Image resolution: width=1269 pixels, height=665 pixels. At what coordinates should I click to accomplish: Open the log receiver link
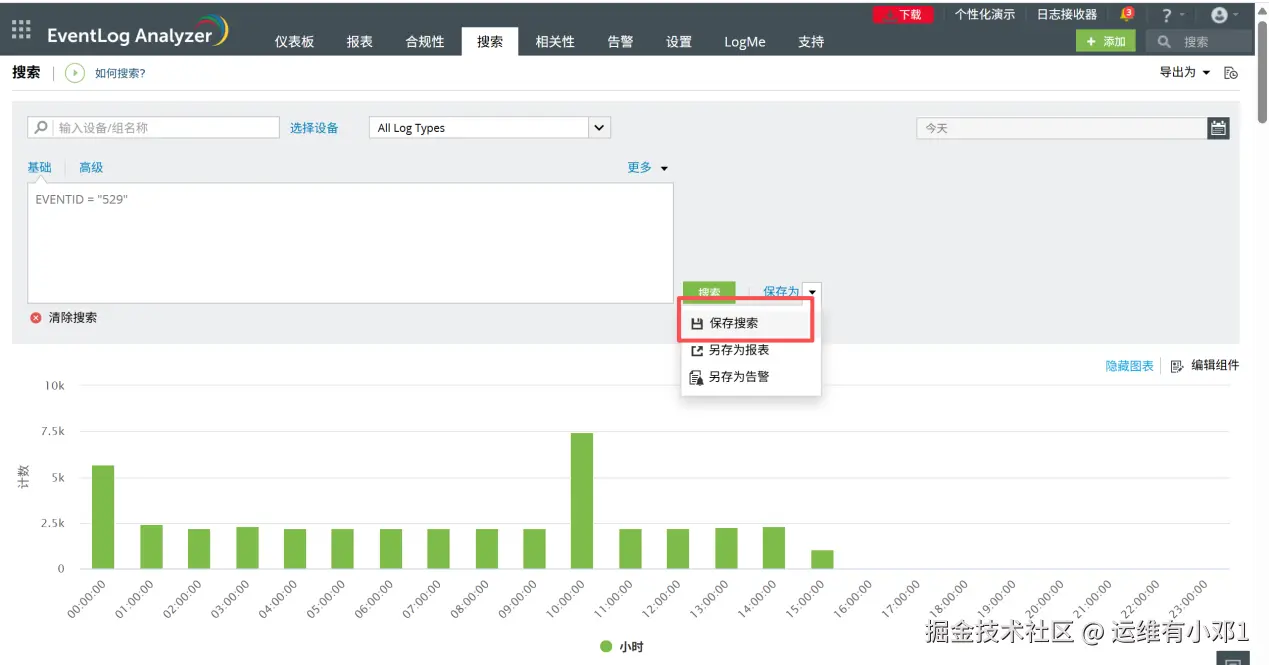coord(1066,14)
